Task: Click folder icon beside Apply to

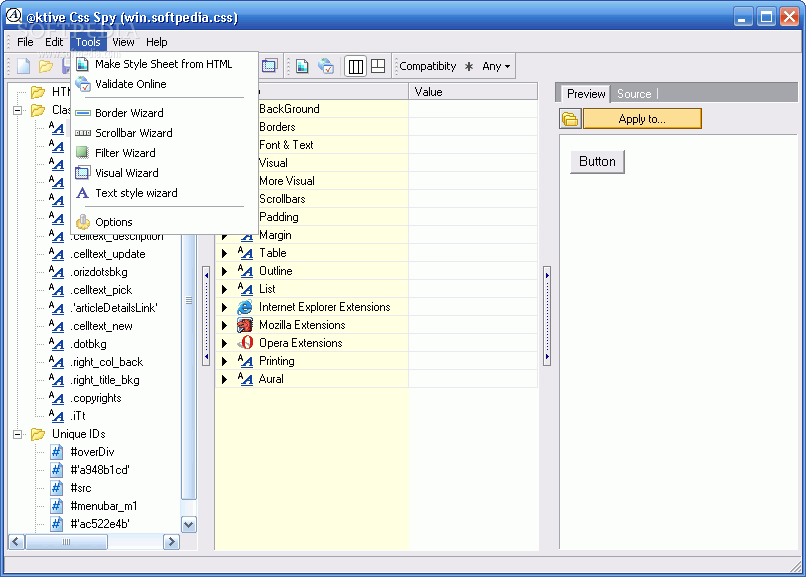Action: point(570,119)
